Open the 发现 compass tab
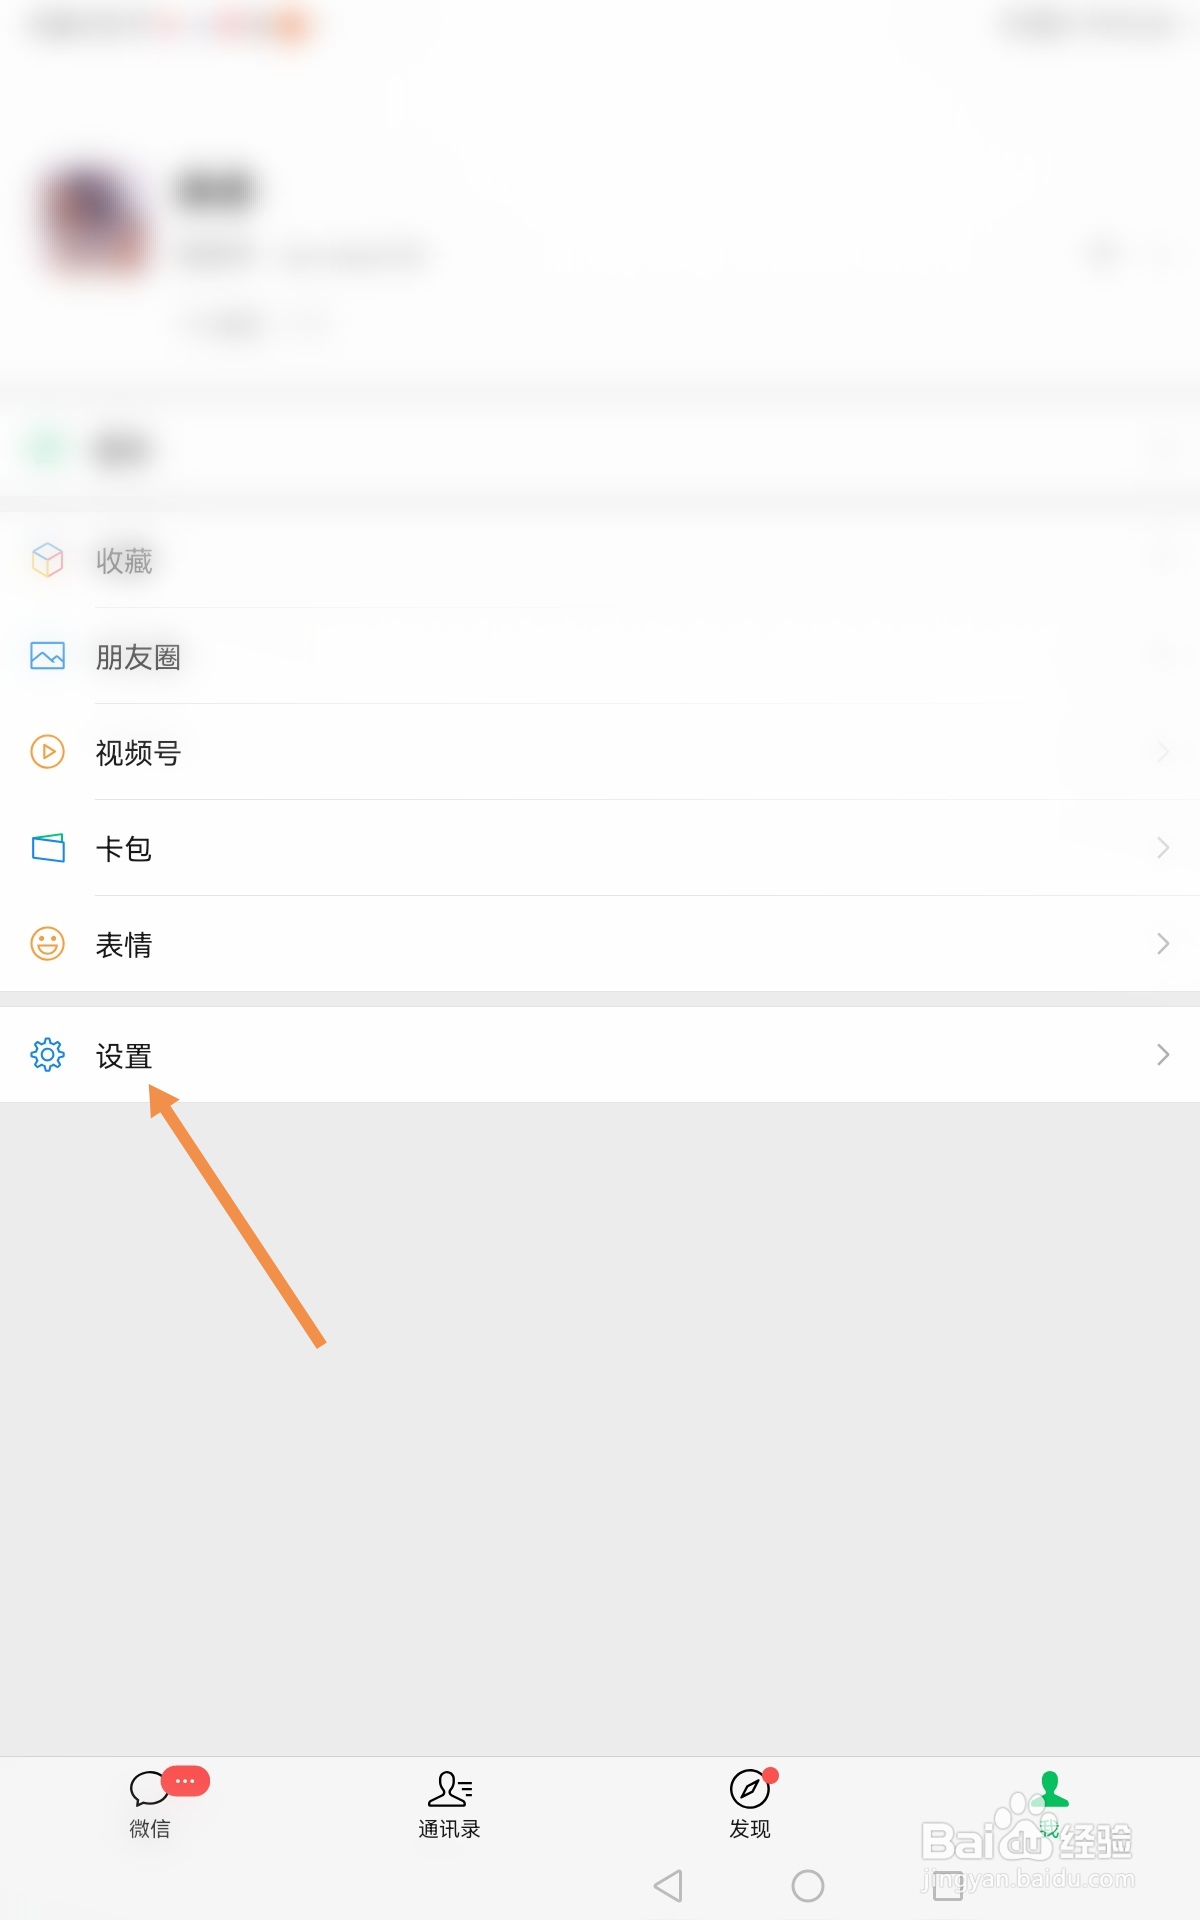 point(750,1804)
